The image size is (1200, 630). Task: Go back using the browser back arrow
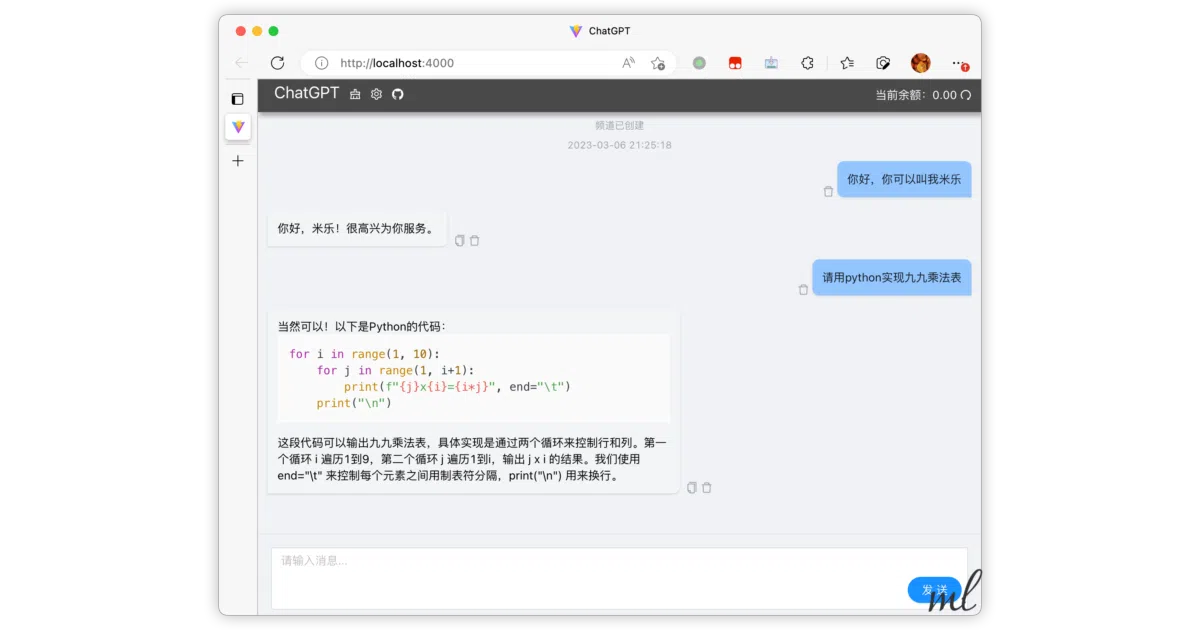click(241, 62)
